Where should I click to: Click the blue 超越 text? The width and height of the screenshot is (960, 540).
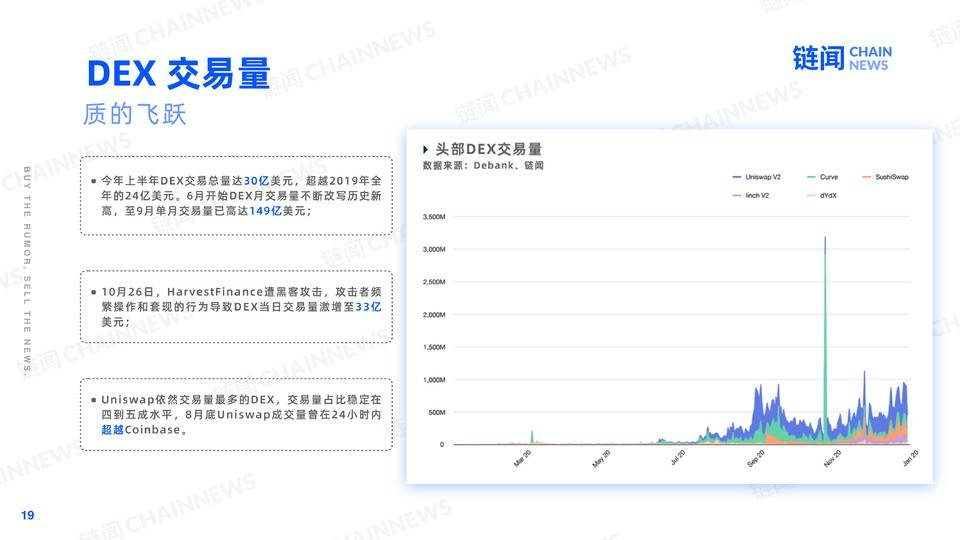113,430
